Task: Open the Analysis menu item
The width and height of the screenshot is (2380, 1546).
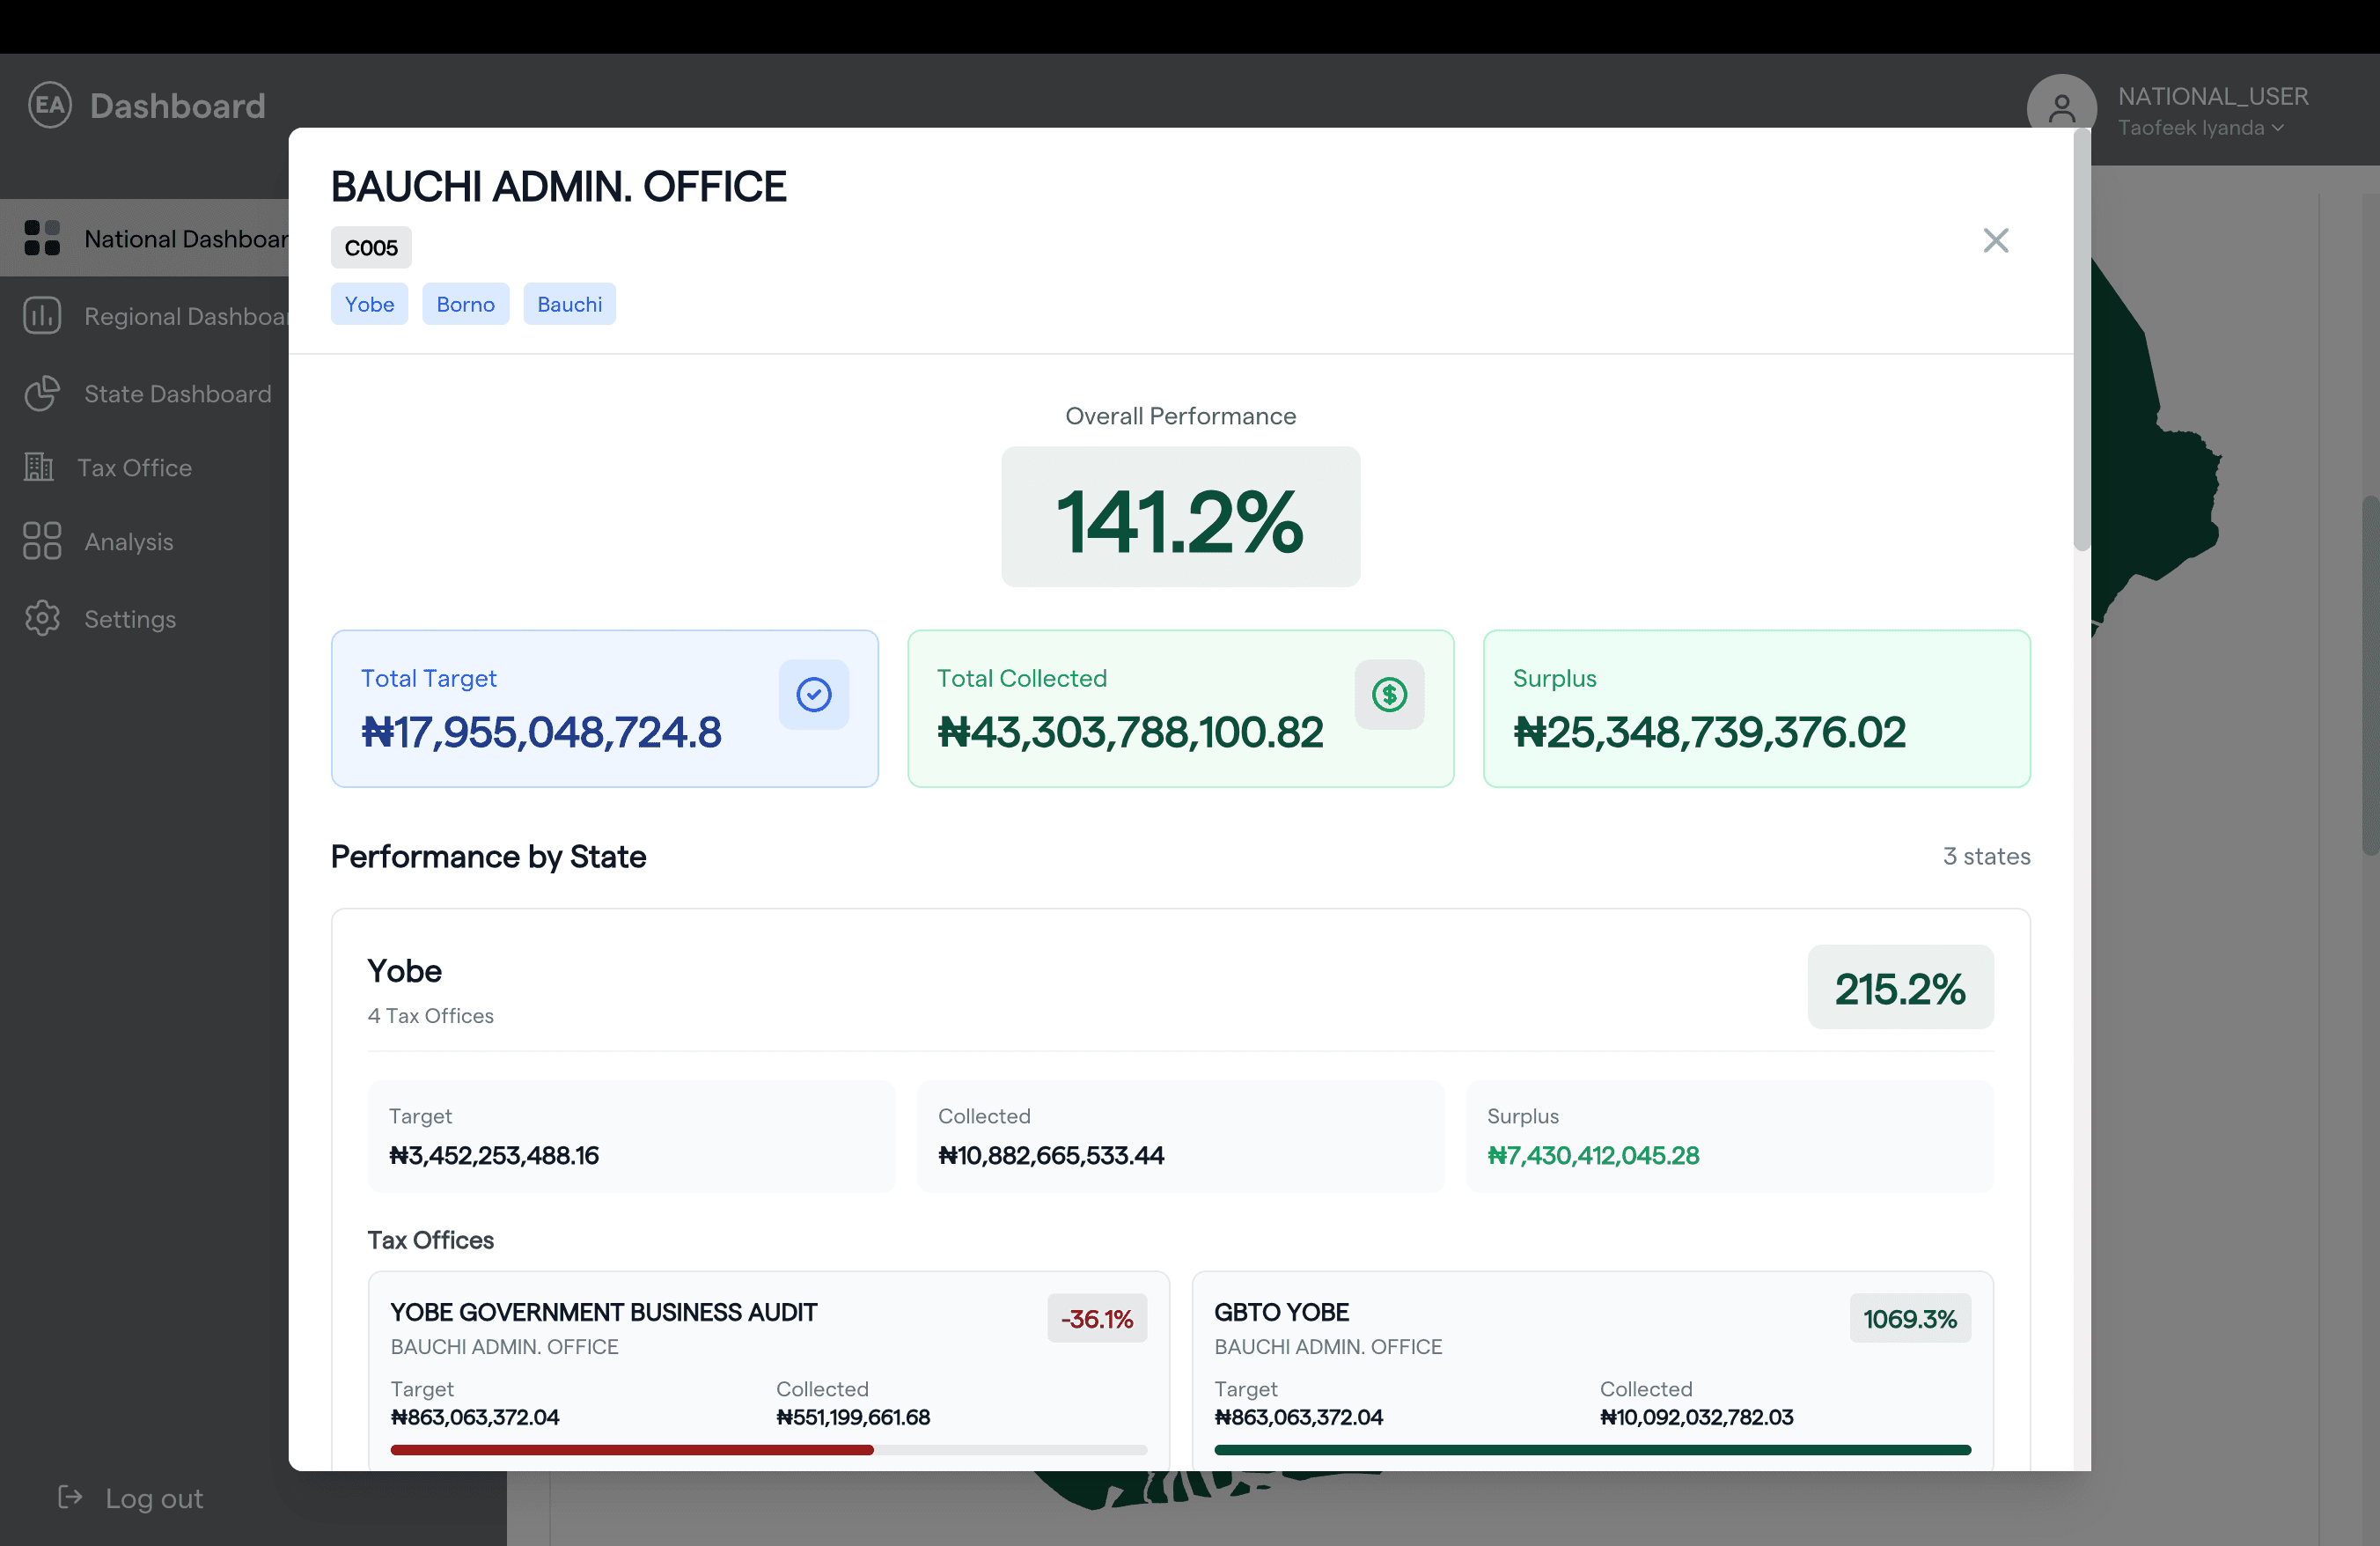Action: (x=128, y=541)
